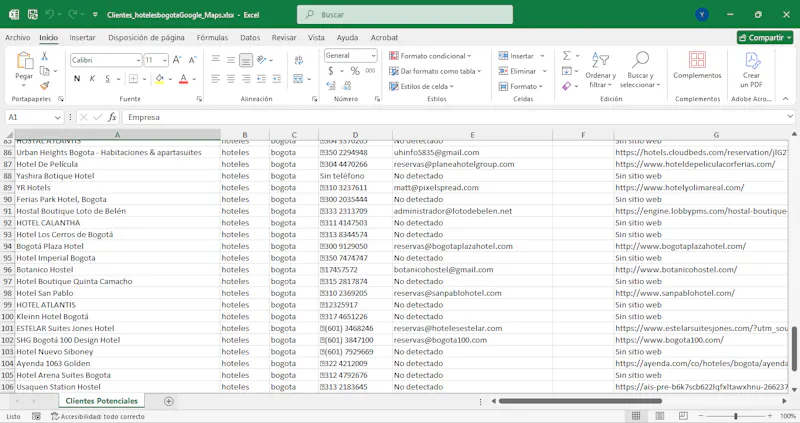Toggle underline (S) formatting
This screenshot has width=800, height=423.
(107, 79)
